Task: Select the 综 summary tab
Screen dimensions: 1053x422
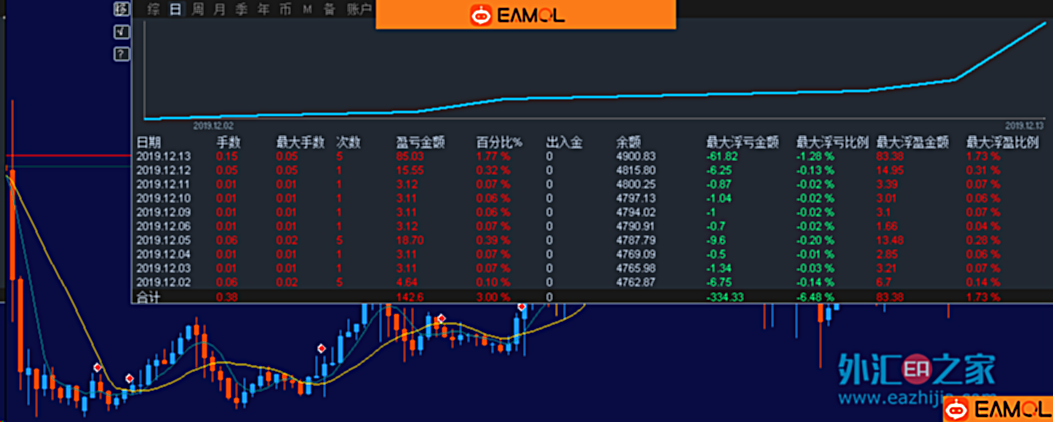Action: [x=153, y=9]
